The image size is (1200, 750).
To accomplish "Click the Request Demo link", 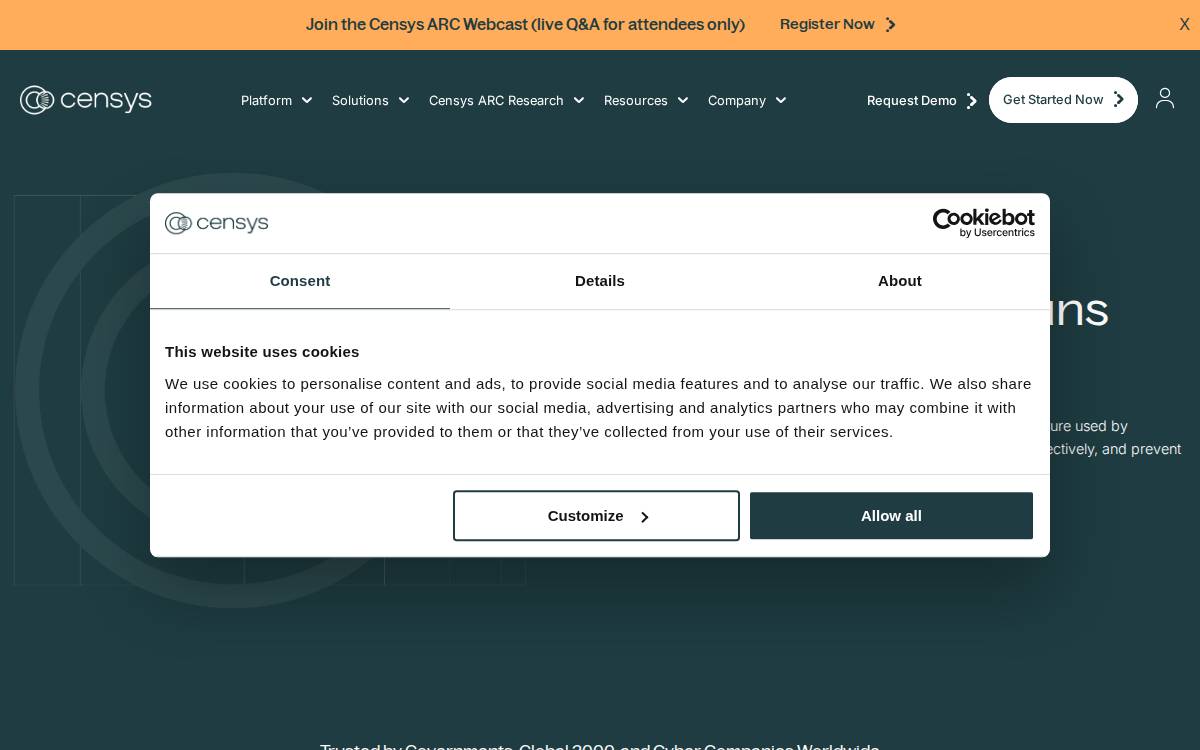I will coord(912,101).
